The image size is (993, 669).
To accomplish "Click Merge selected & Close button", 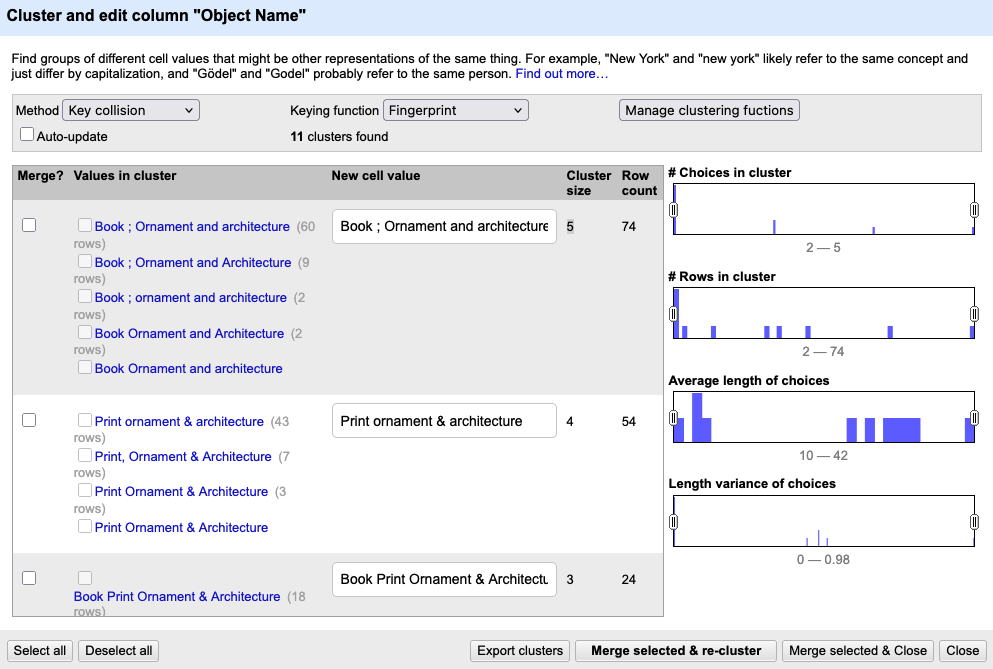I will (x=857, y=651).
